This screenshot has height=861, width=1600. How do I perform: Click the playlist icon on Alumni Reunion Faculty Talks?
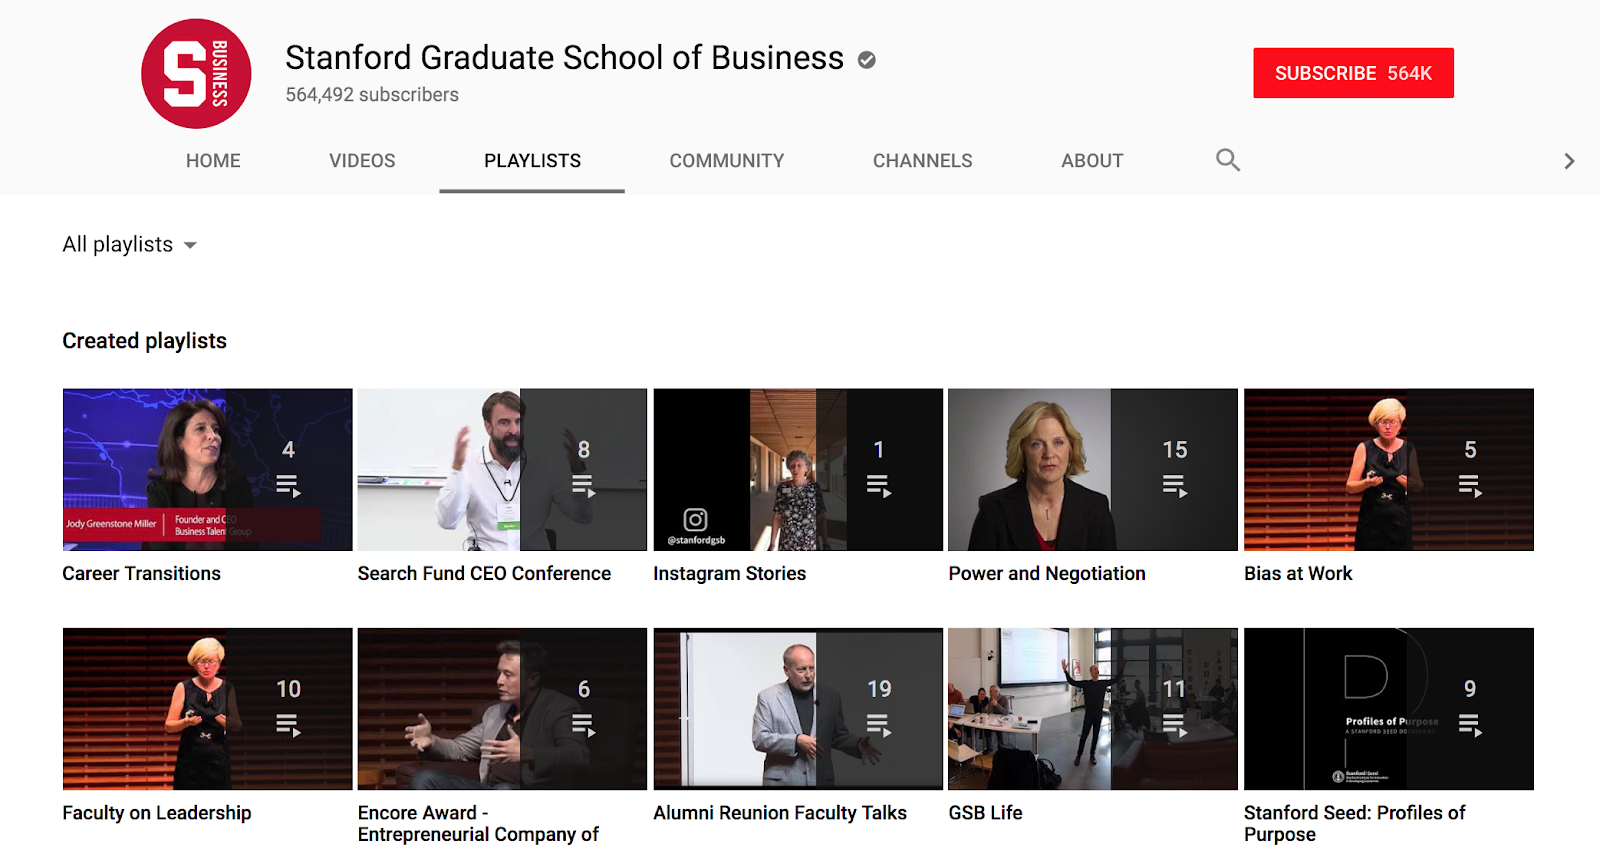[879, 725]
